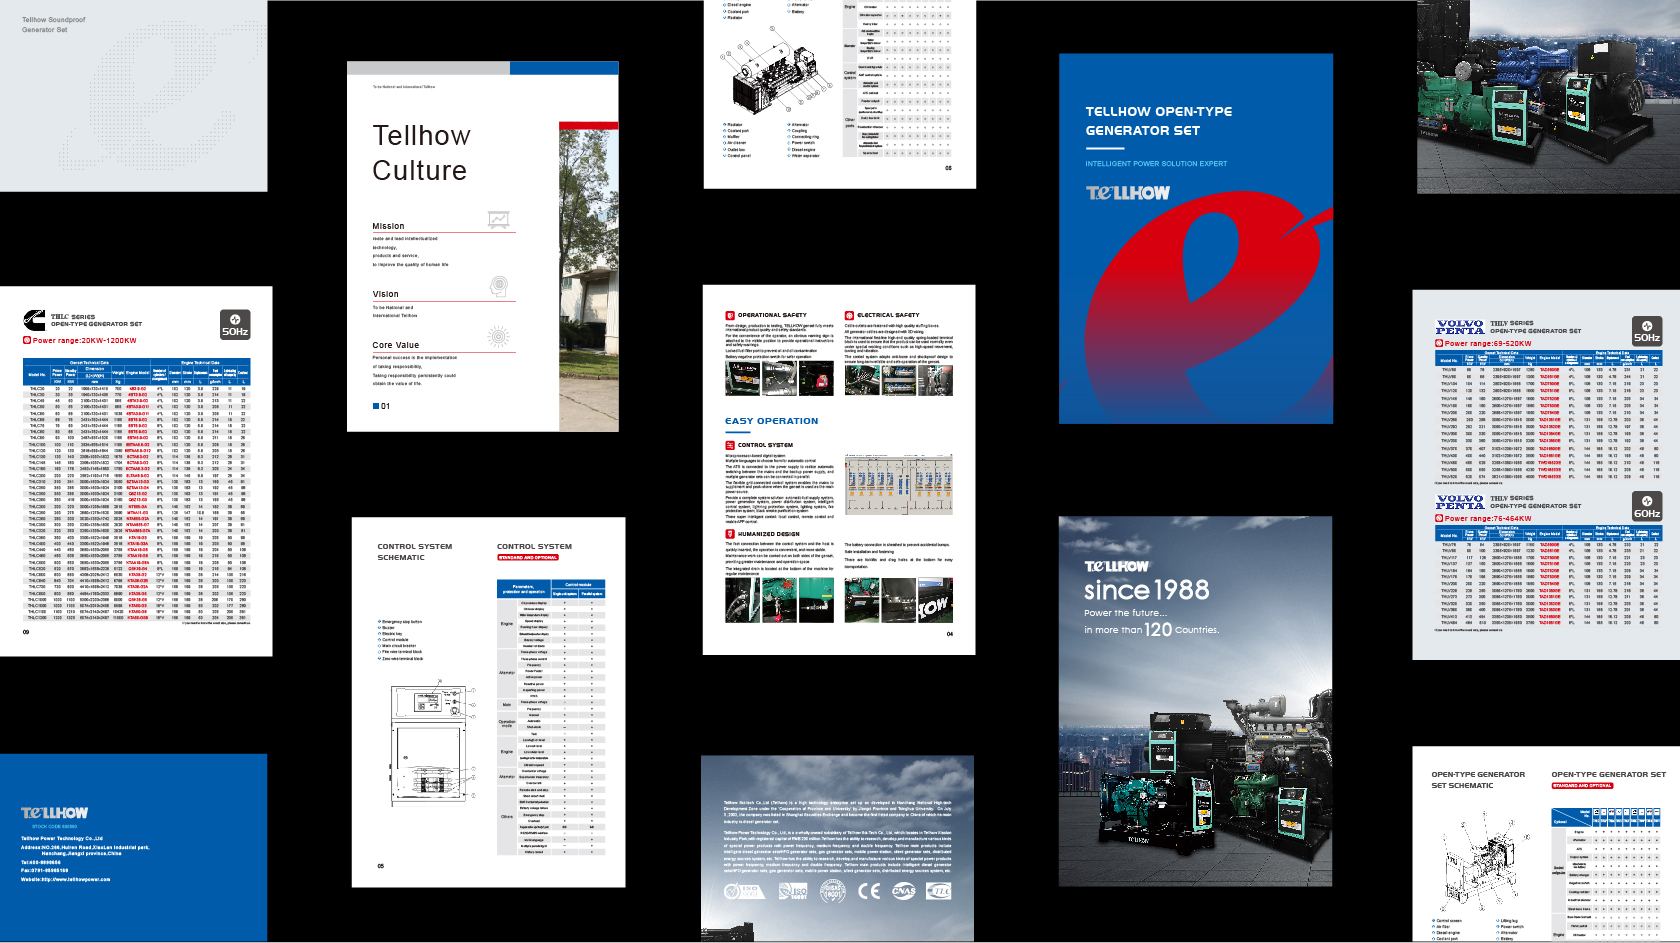Select 'Power the future...' text
Image resolution: width=1680 pixels, height=943 pixels.
(1126, 613)
